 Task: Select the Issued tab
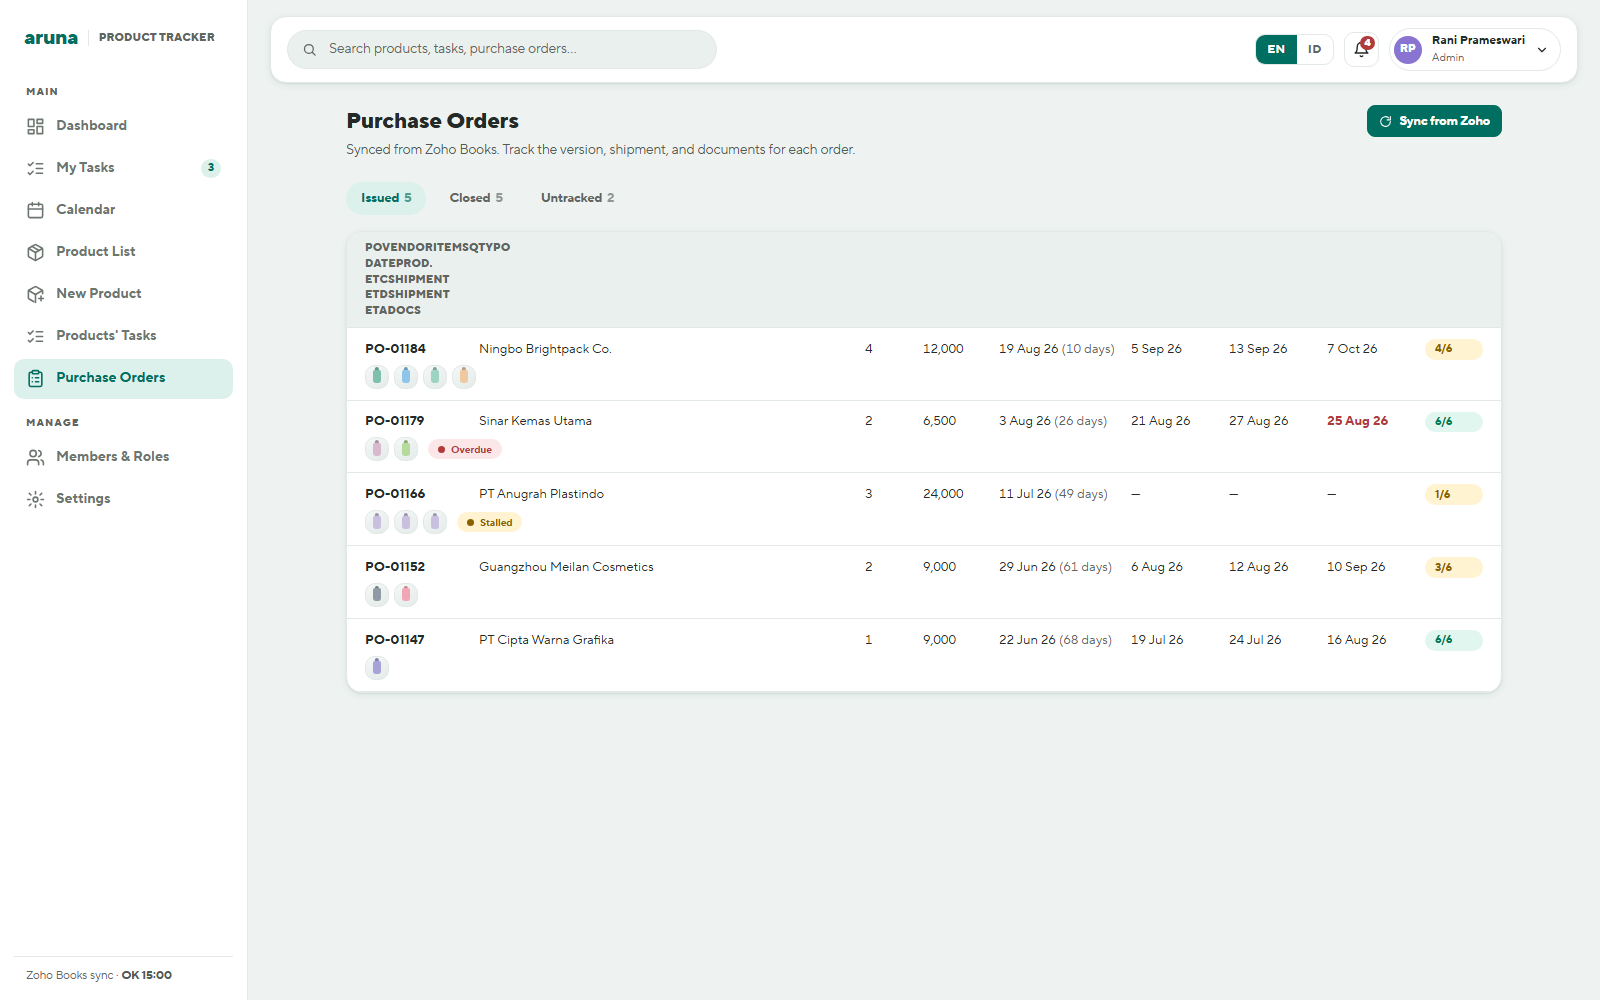pyautogui.click(x=386, y=198)
